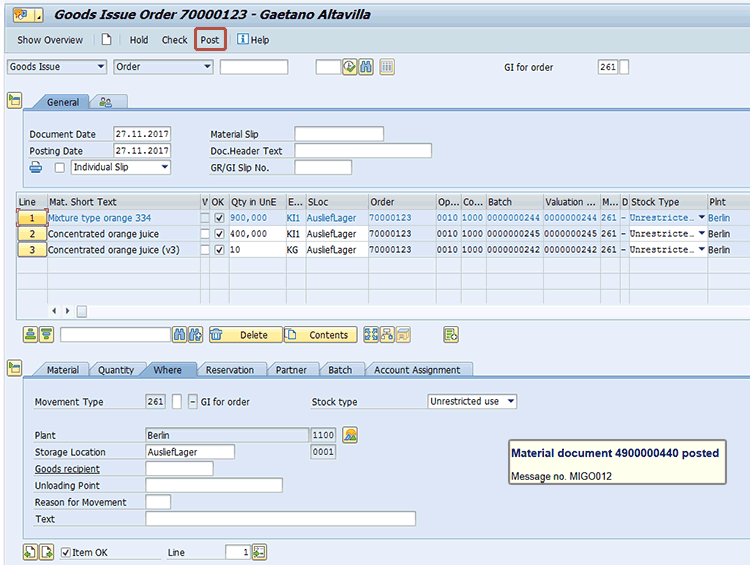Image resolution: width=750 pixels, height=565 pixels.
Task: Click the Contents button under the item table
Action: (319, 335)
